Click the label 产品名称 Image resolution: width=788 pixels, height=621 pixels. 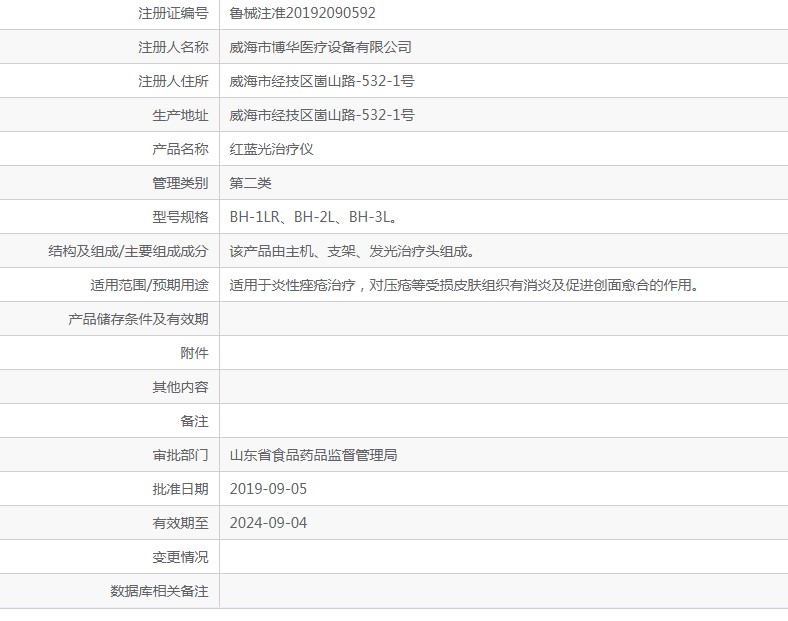coord(180,149)
